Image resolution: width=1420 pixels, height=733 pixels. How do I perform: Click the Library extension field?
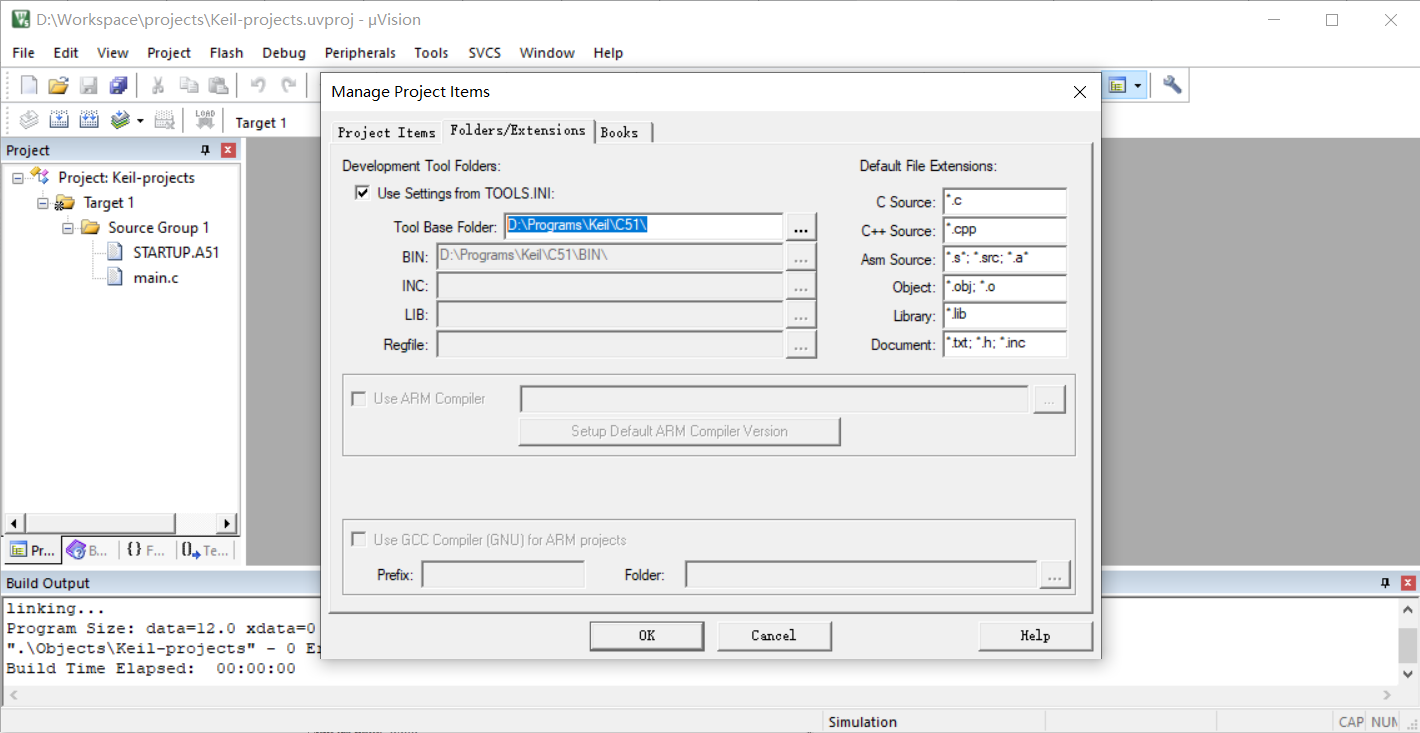coord(1004,315)
